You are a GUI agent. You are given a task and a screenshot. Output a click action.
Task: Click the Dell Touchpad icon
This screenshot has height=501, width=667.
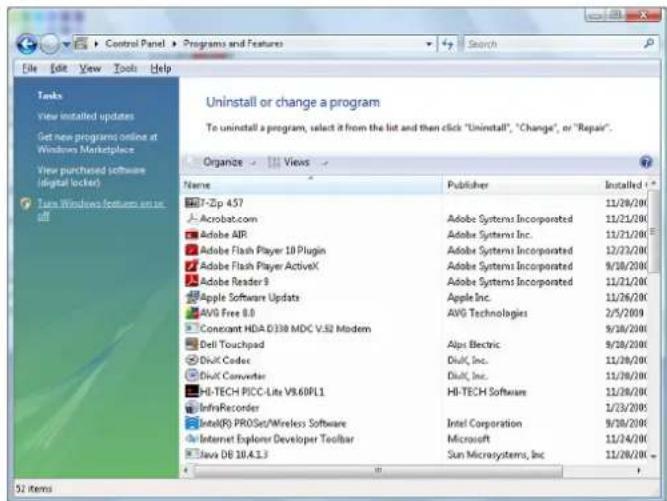click(192, 344)
